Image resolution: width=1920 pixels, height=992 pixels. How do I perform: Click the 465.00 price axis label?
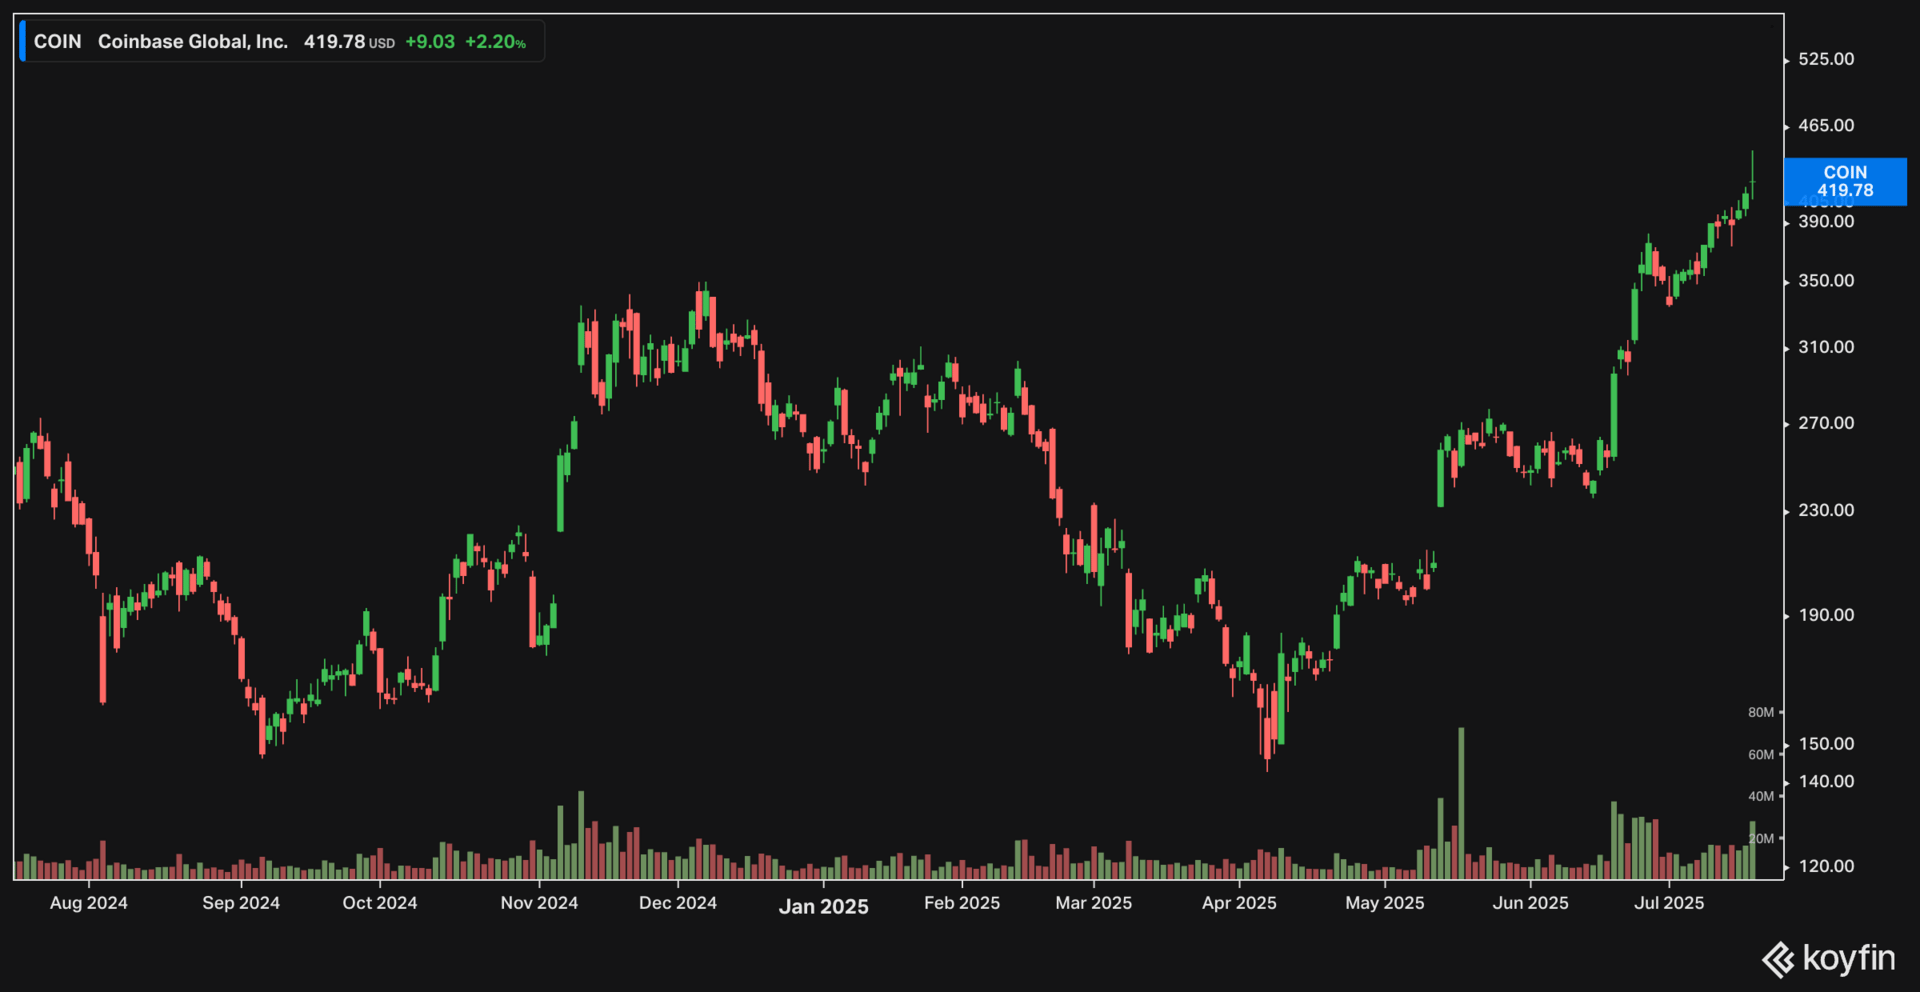(1826, 126)
